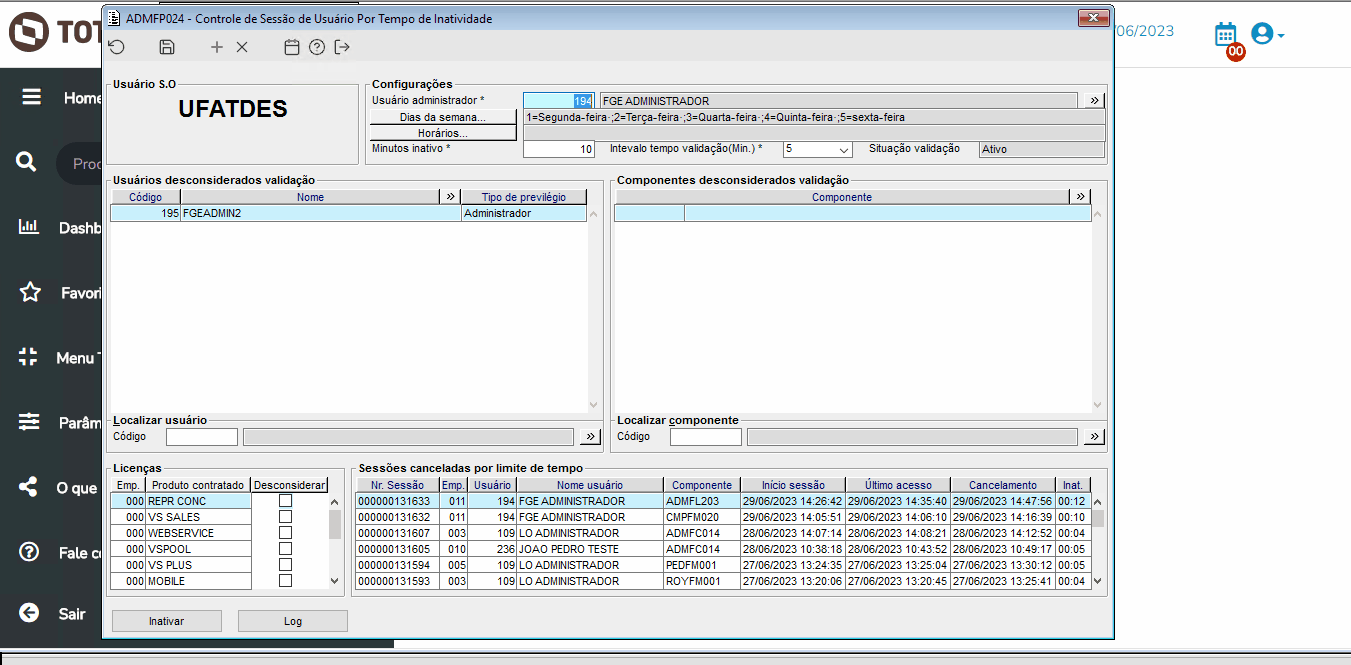Click scroll down arrow in Sessões canceladas table
The width and height of the screenshot is (1351, 665).
click(x=1097, y=580)
